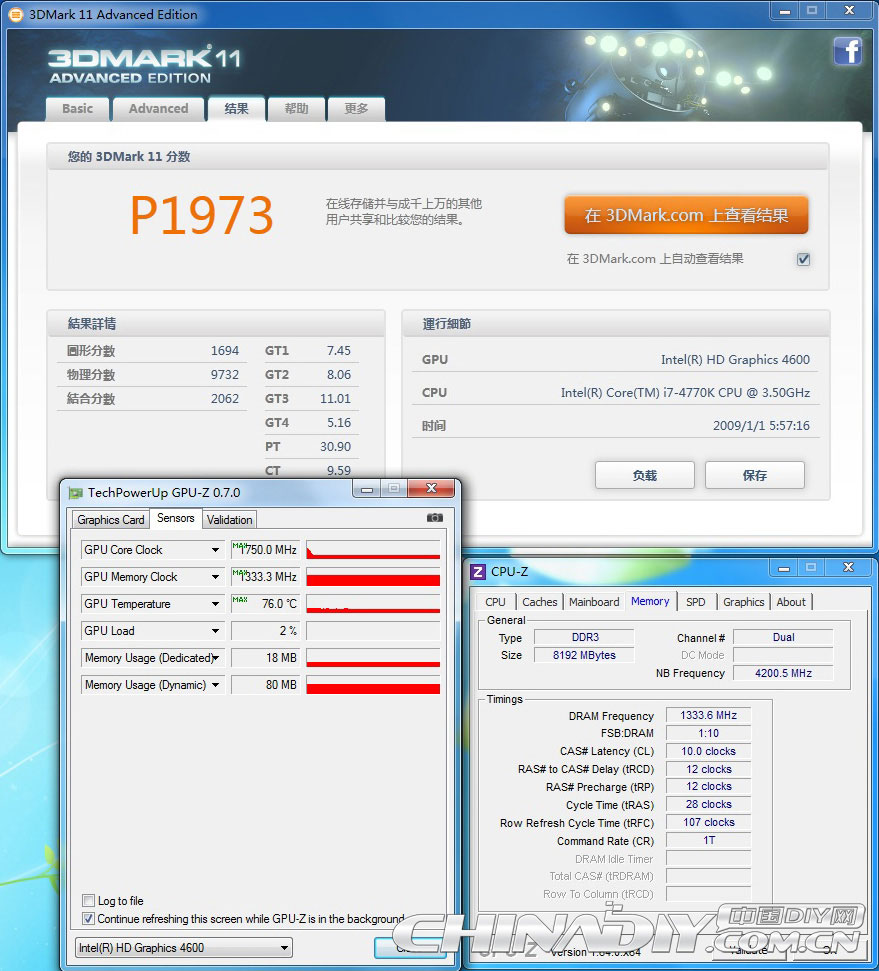Click the Command Rate value 1T
The width and height of the screenshot is (879, 971).
[708, 840]
